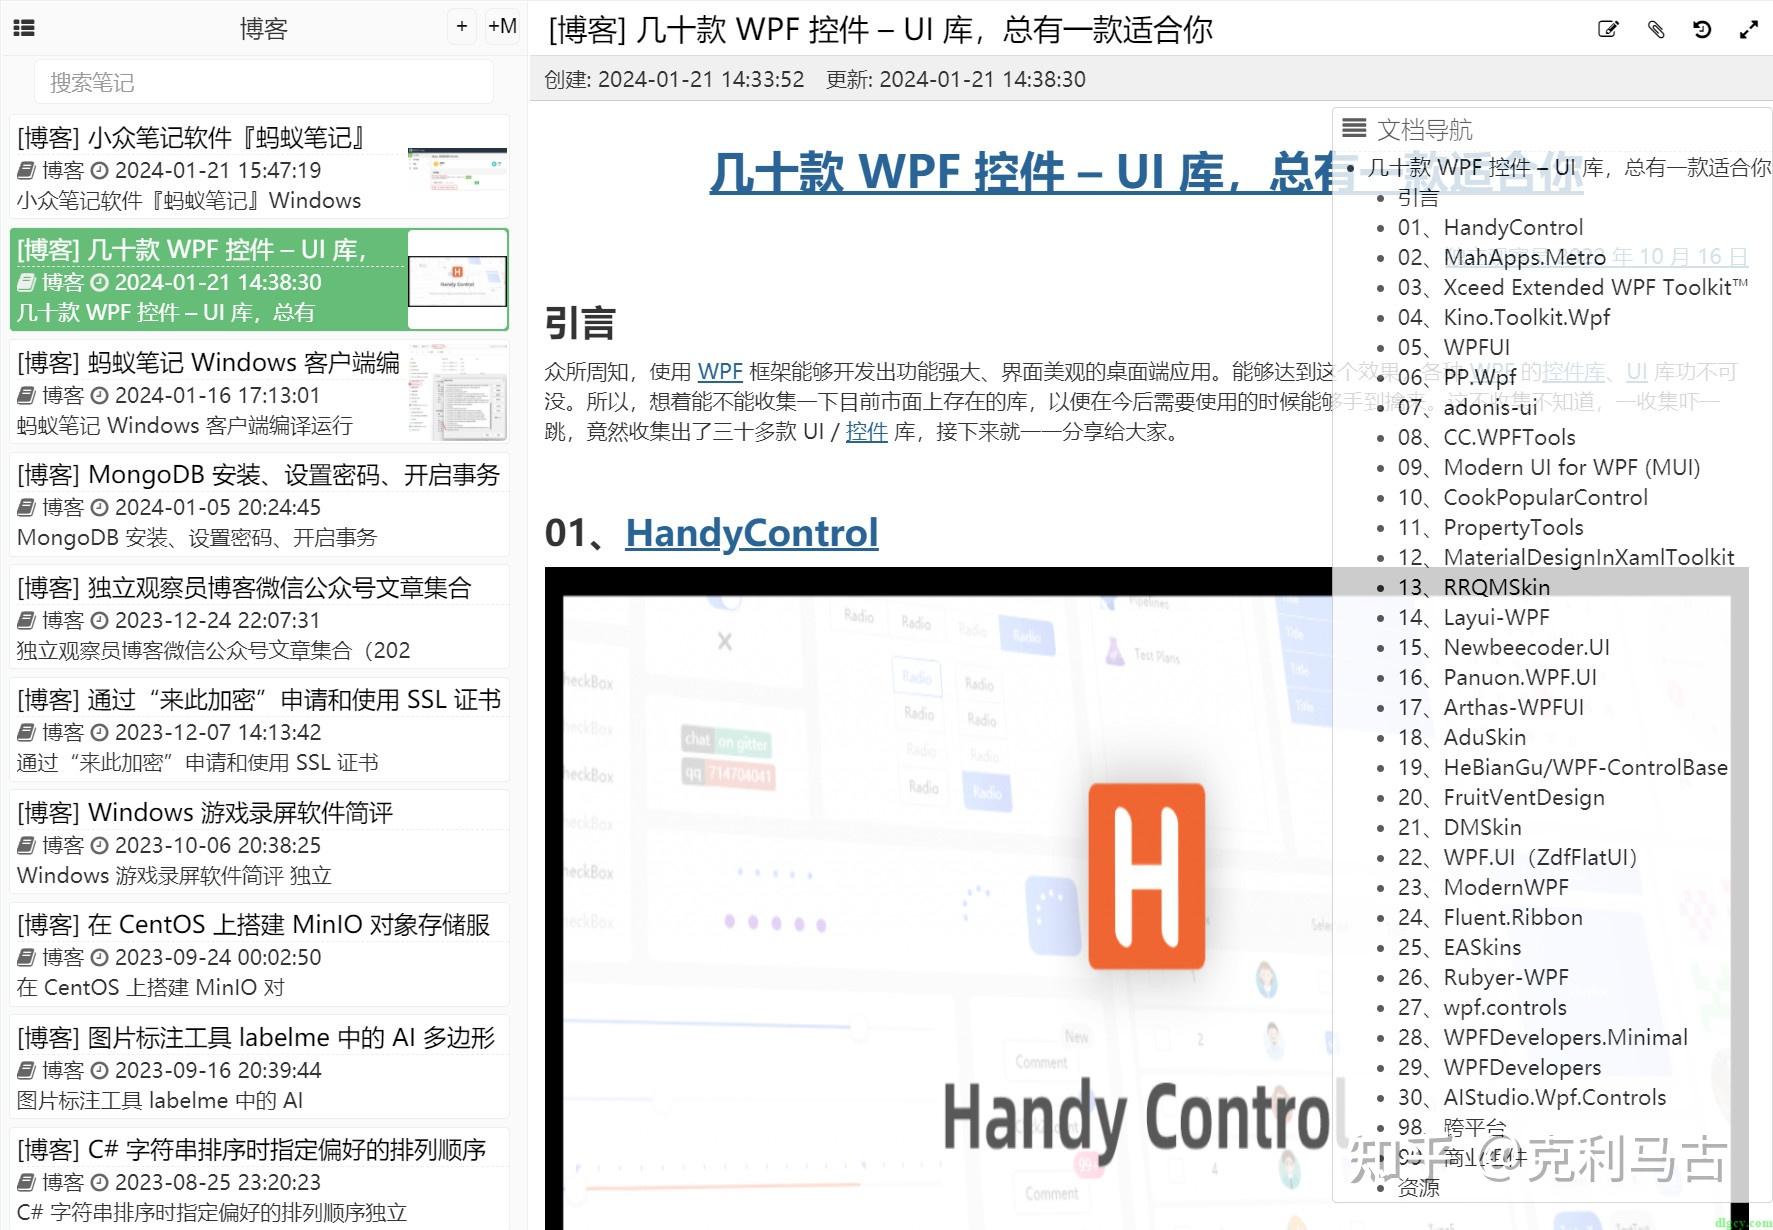Jump to 23、ModernWPF in outline

1483,888
